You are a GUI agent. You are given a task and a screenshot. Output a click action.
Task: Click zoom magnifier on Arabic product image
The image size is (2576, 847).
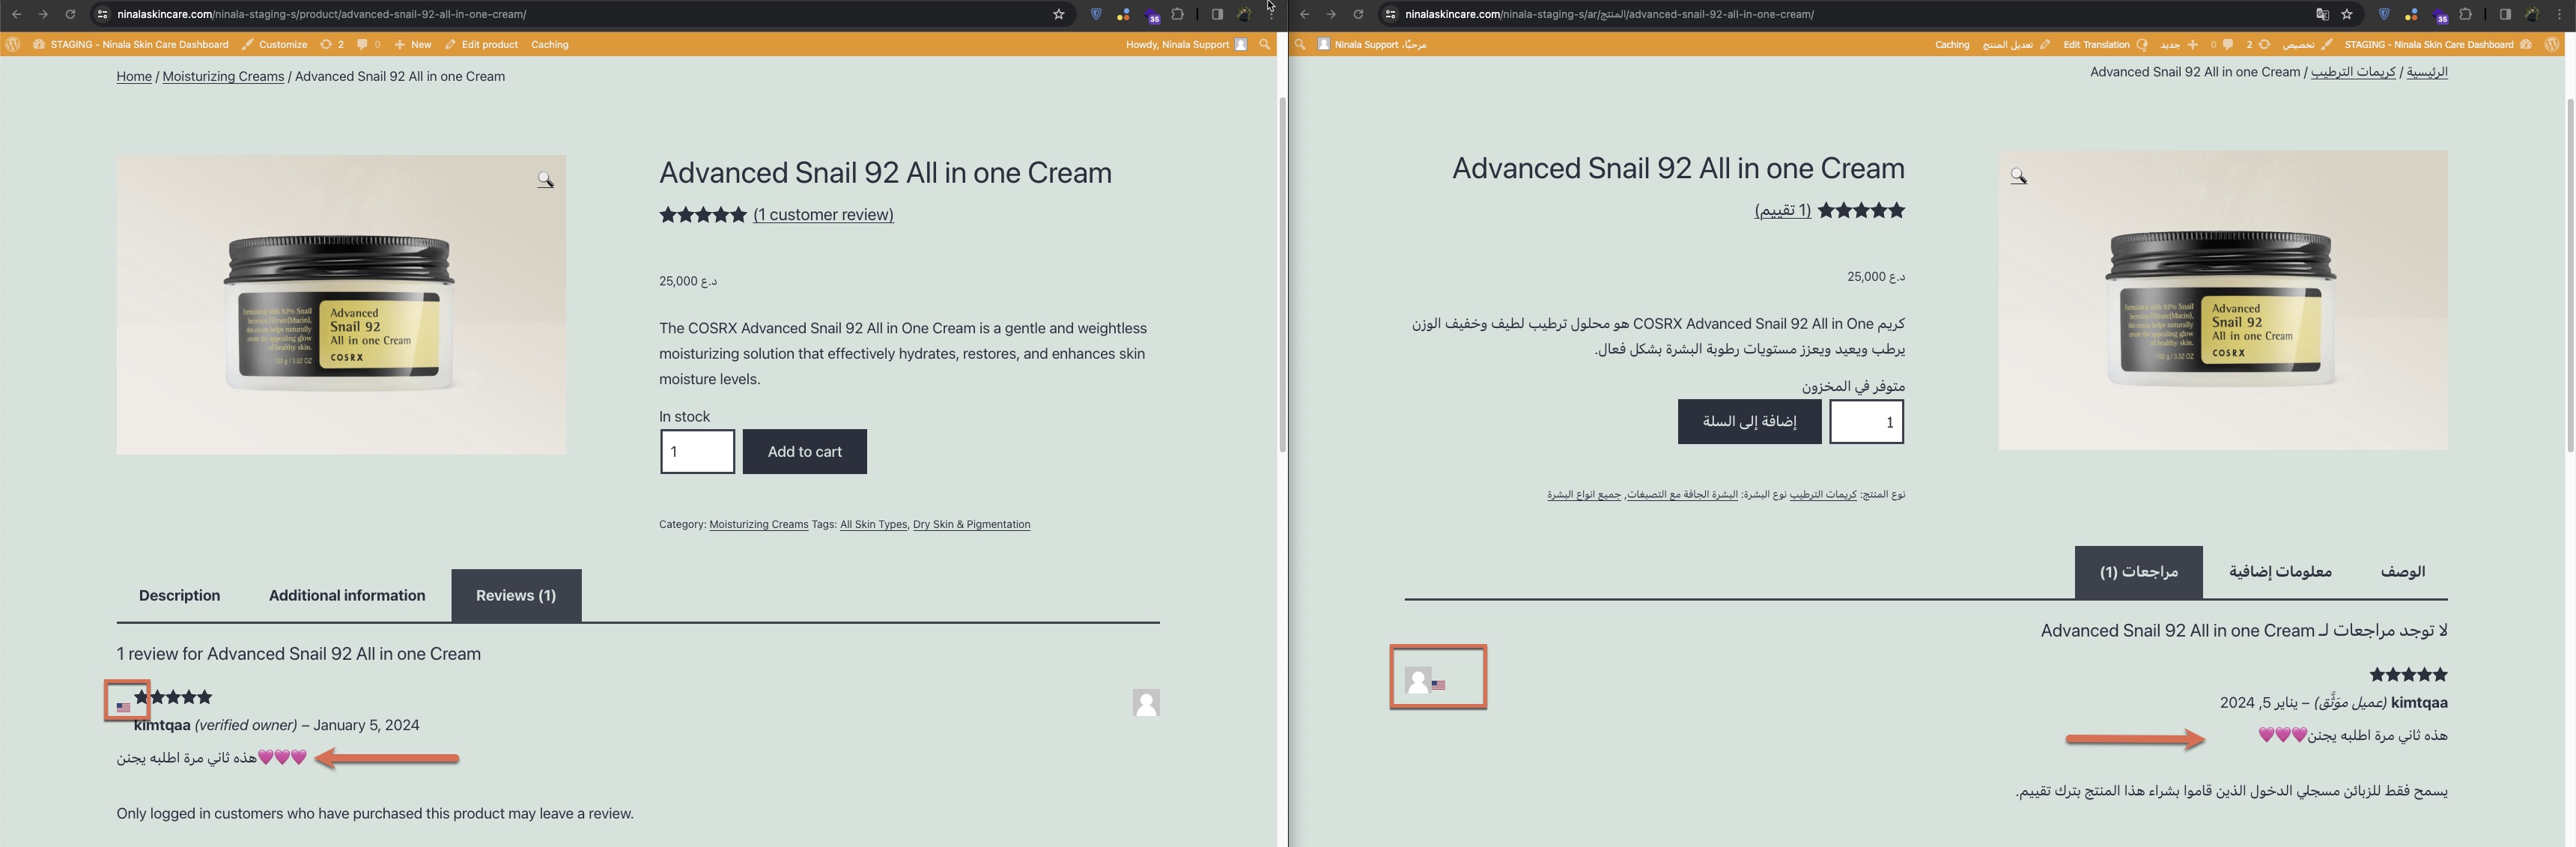point(2019,176)
